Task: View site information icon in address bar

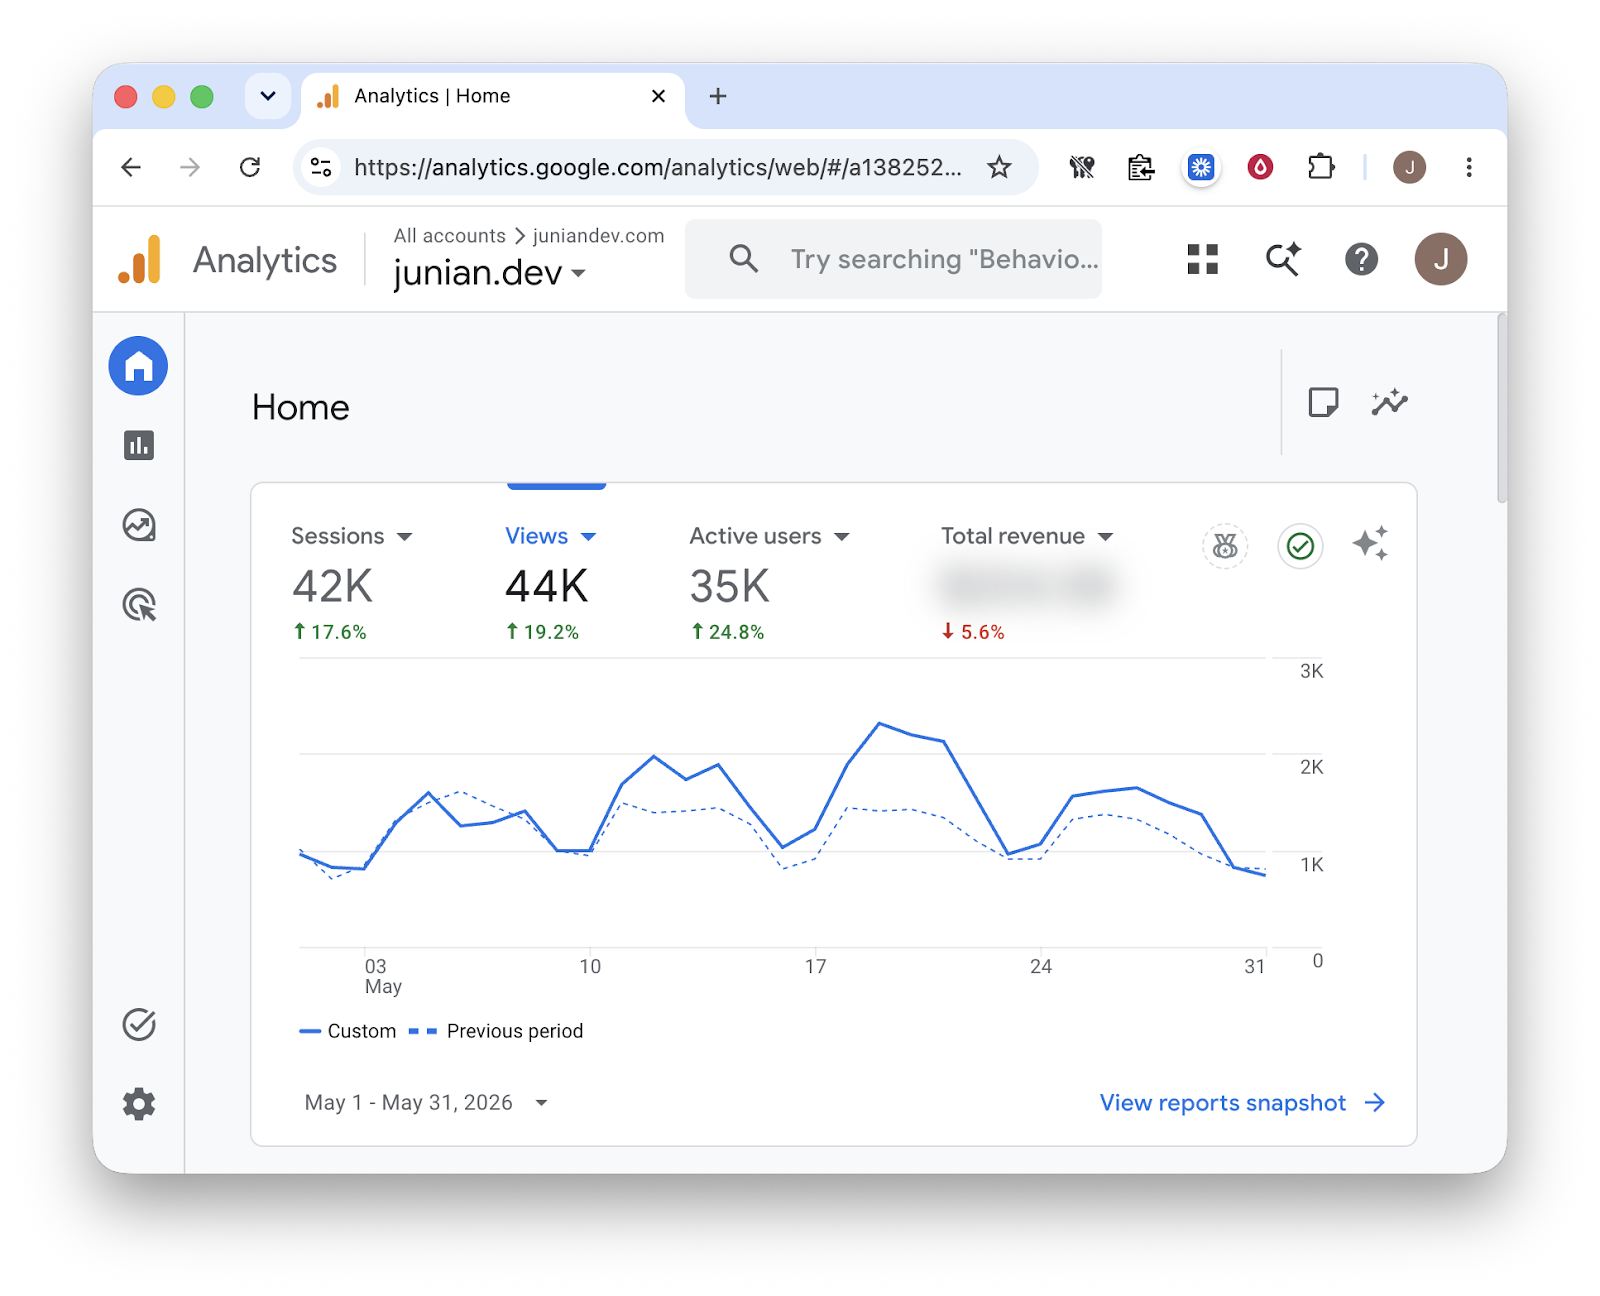Action: tap(321, 167)
